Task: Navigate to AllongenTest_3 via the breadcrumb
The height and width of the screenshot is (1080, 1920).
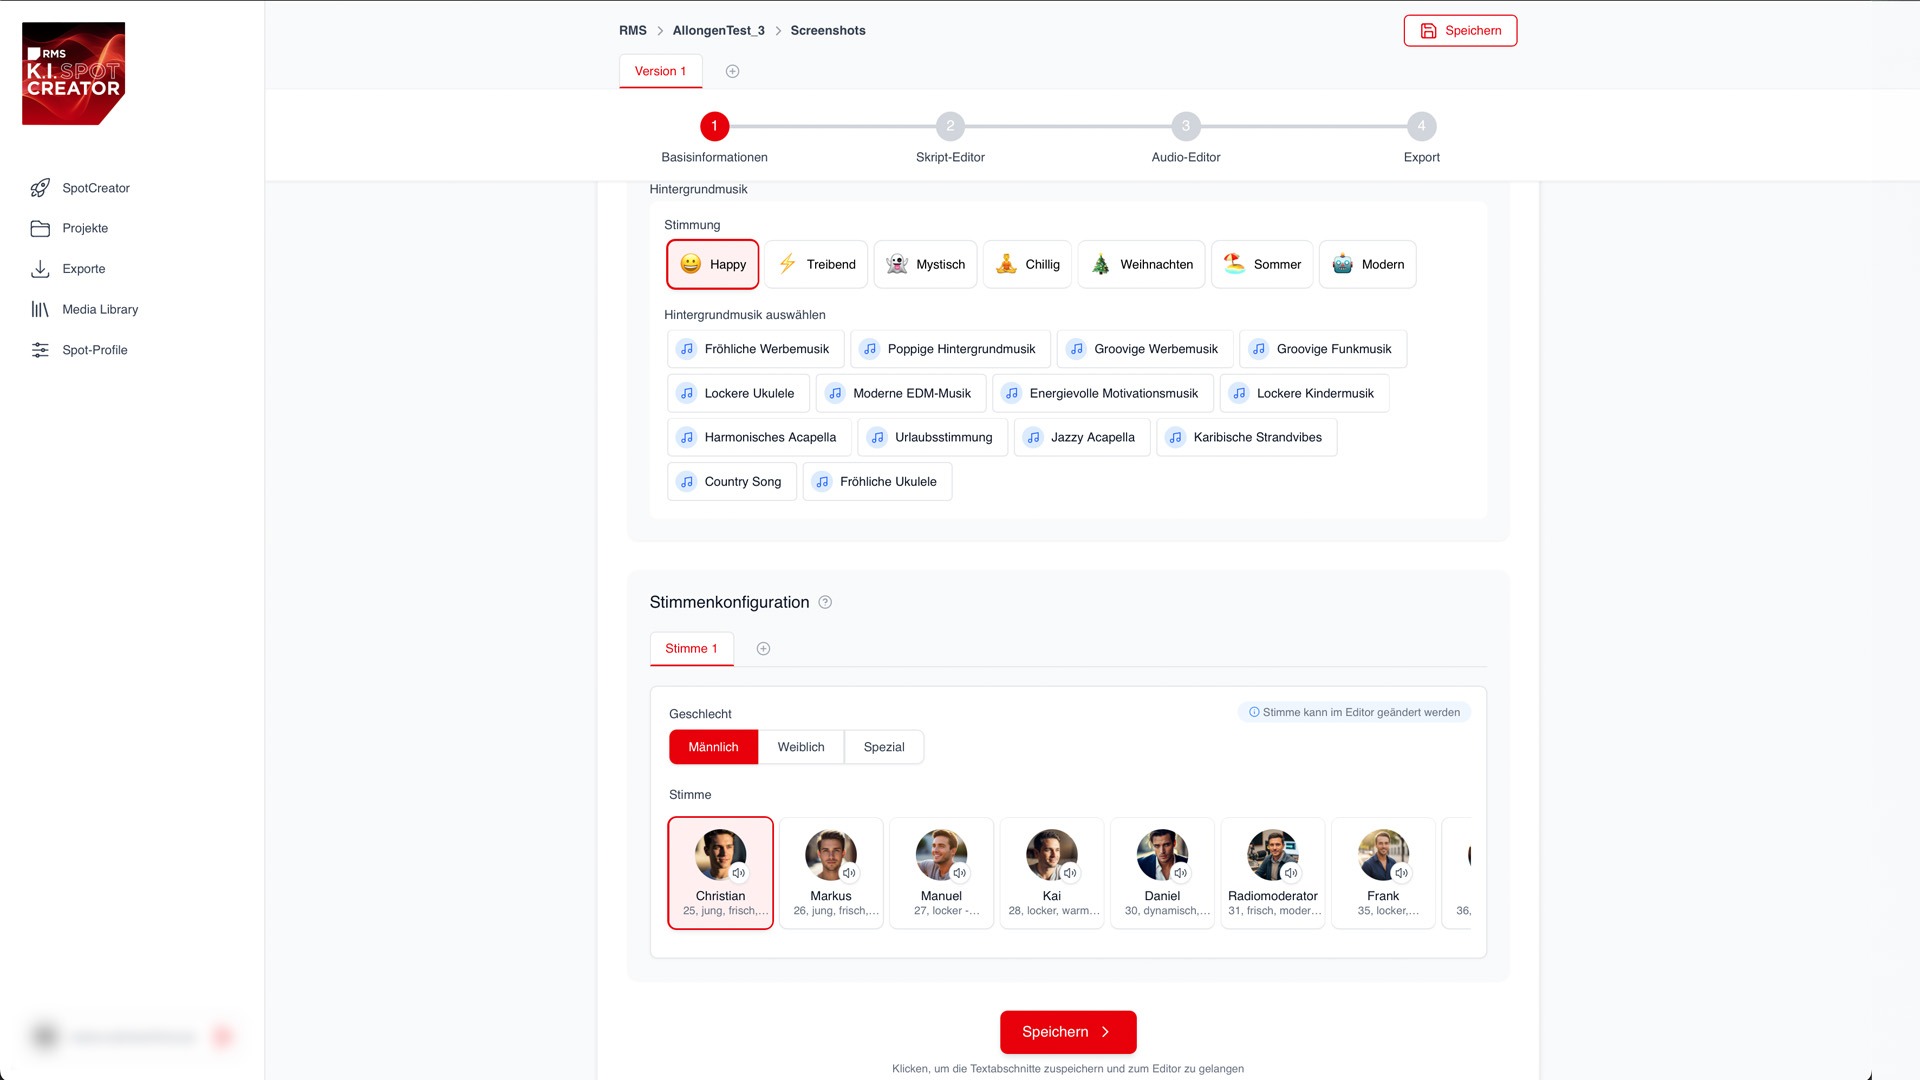Action: pyautogui.click(x=717, y=30)
